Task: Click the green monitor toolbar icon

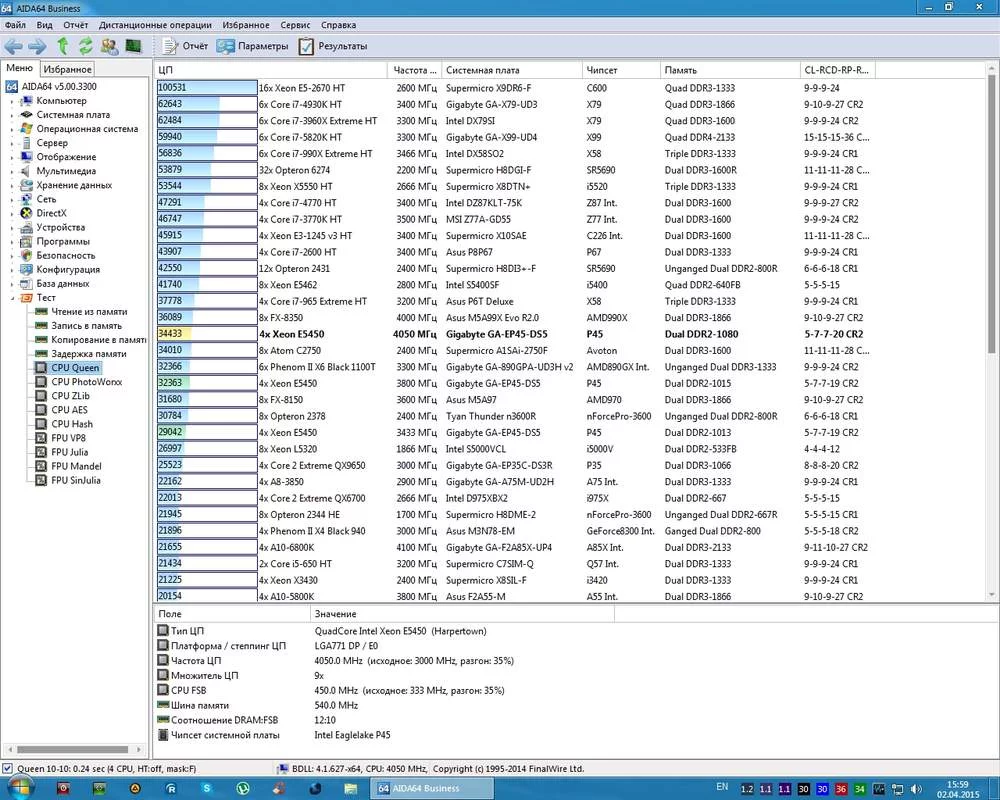Action: (x=133, y=46)
